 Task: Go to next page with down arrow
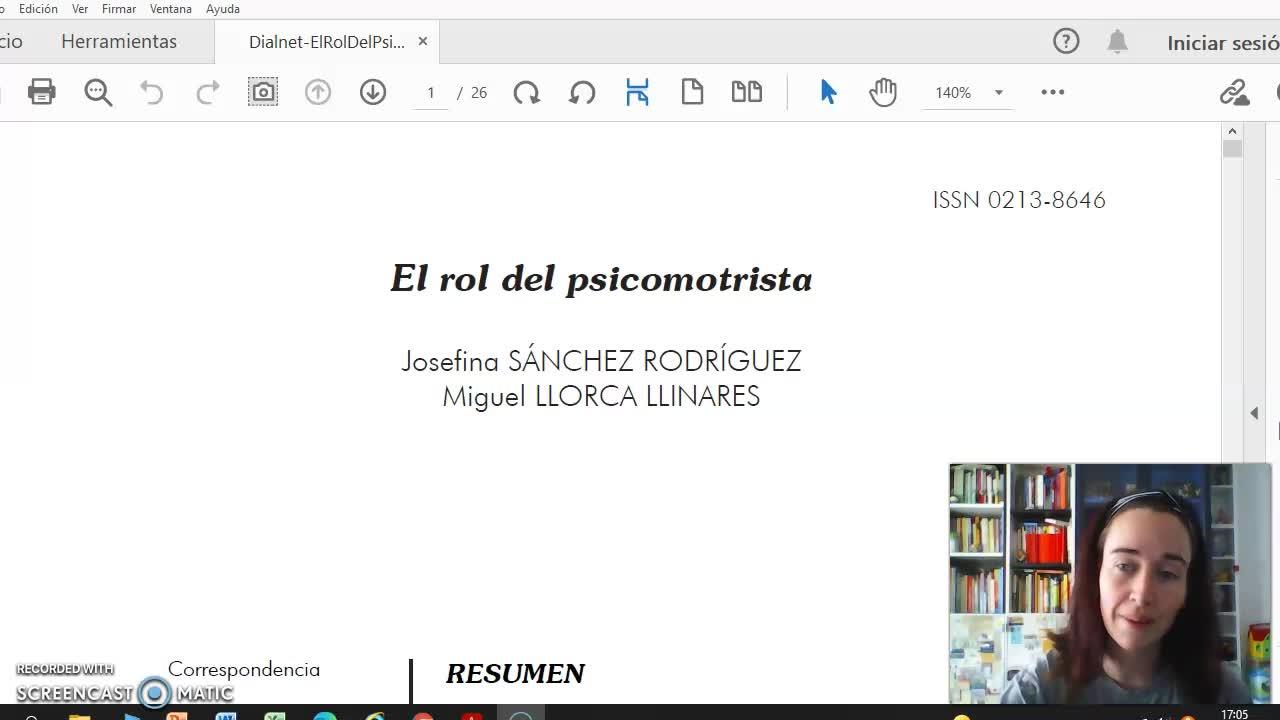pyautogui.click(x=373, y=92)
